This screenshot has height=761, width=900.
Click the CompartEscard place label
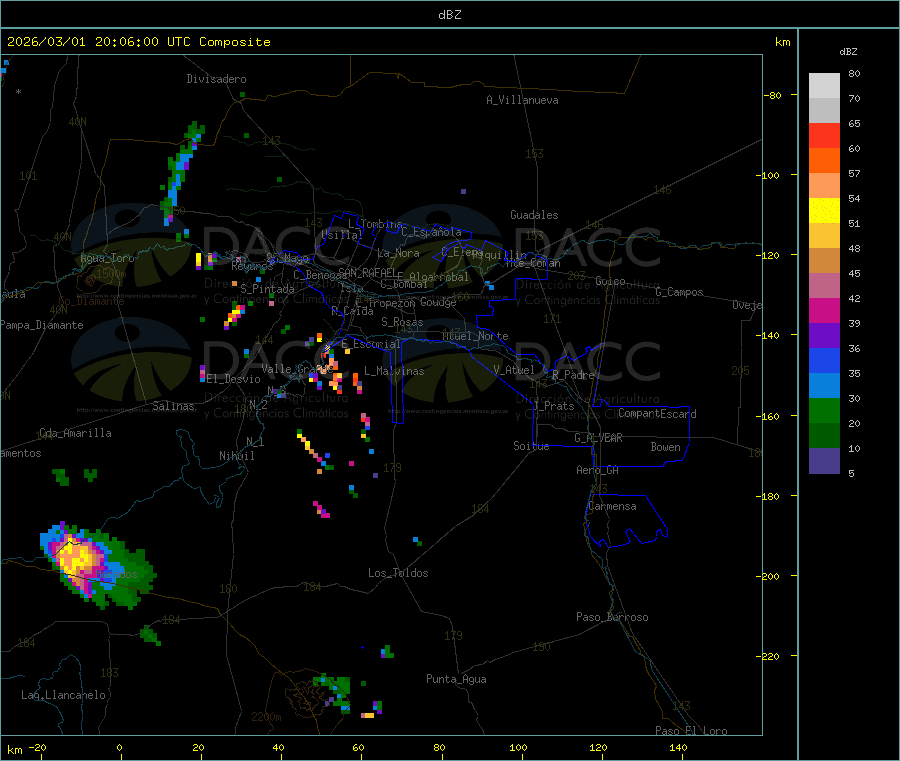coord(657,413)
